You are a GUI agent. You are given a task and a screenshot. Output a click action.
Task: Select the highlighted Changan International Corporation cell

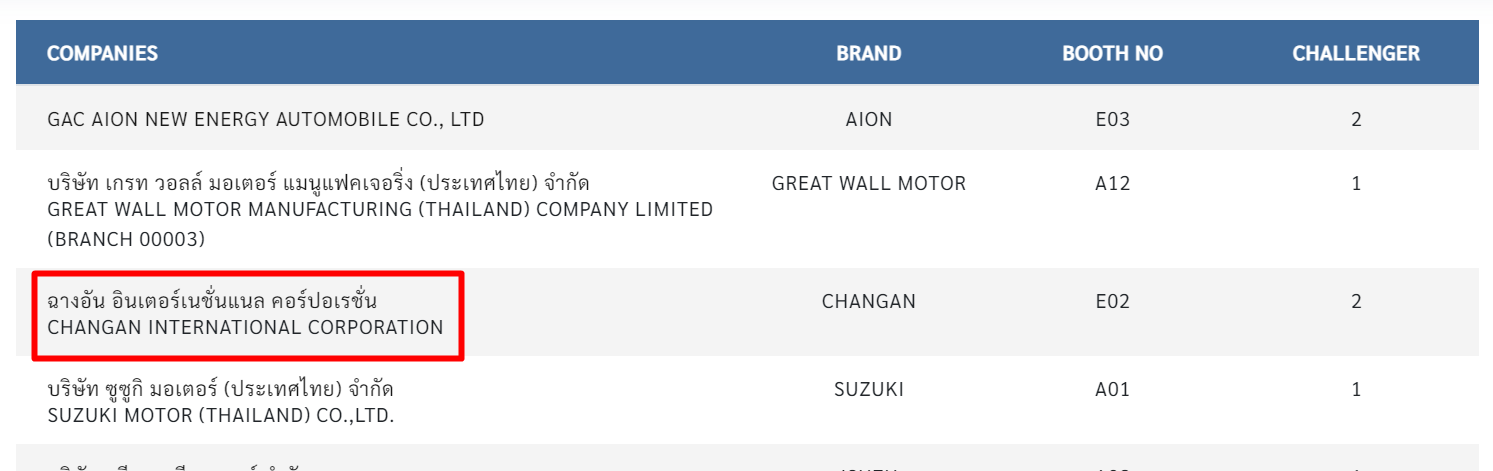pyautogui.click(x=248, y=314)
